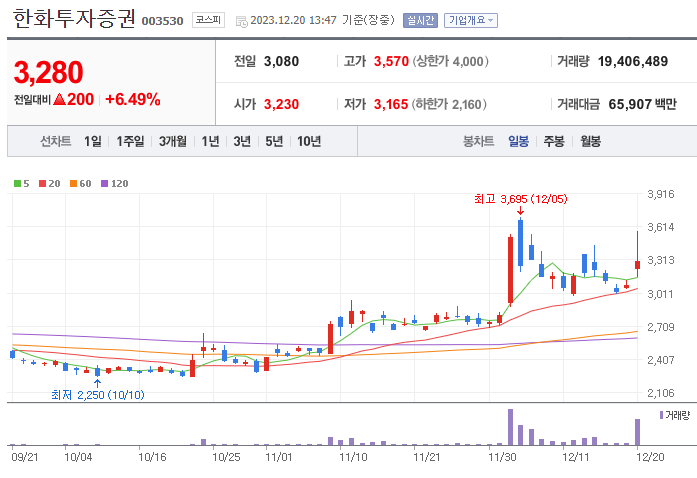Click the 선차트 section label
Viewport: 697px width, 478px height.
coord(56,141)
